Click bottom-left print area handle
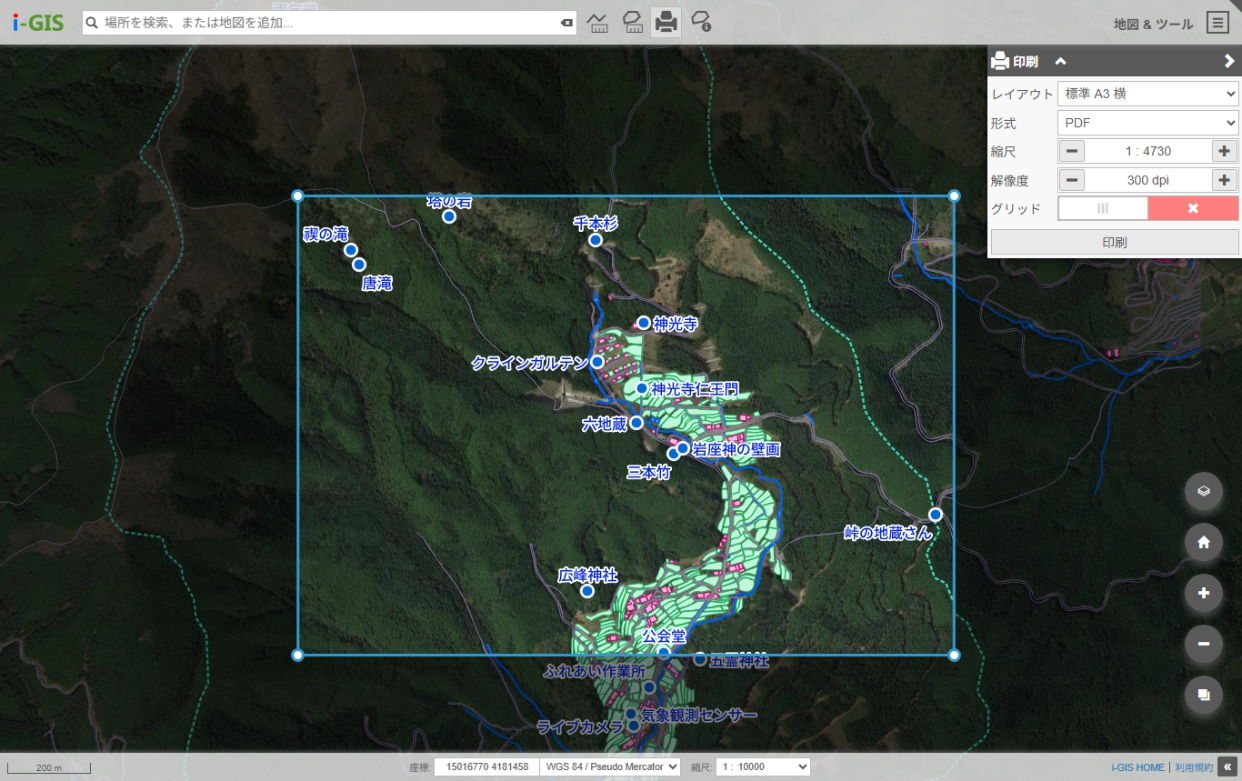 point(297,655)
